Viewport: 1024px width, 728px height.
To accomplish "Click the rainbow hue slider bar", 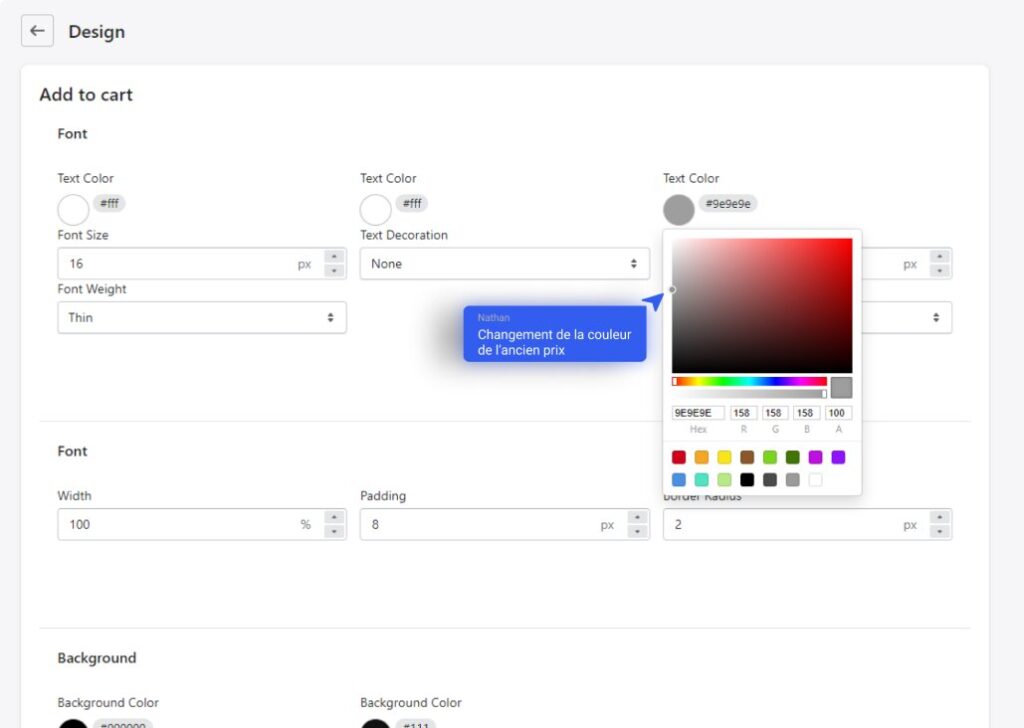I will click(x=749, y=381).
